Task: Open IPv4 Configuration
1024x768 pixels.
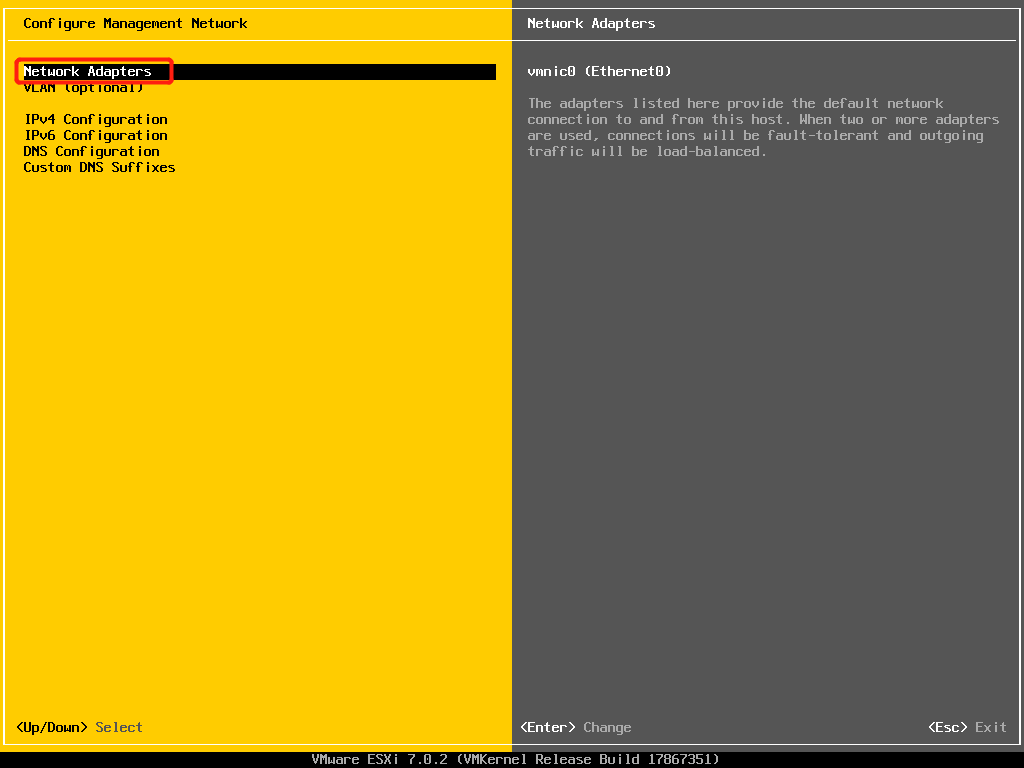Action: coord(96,120)
